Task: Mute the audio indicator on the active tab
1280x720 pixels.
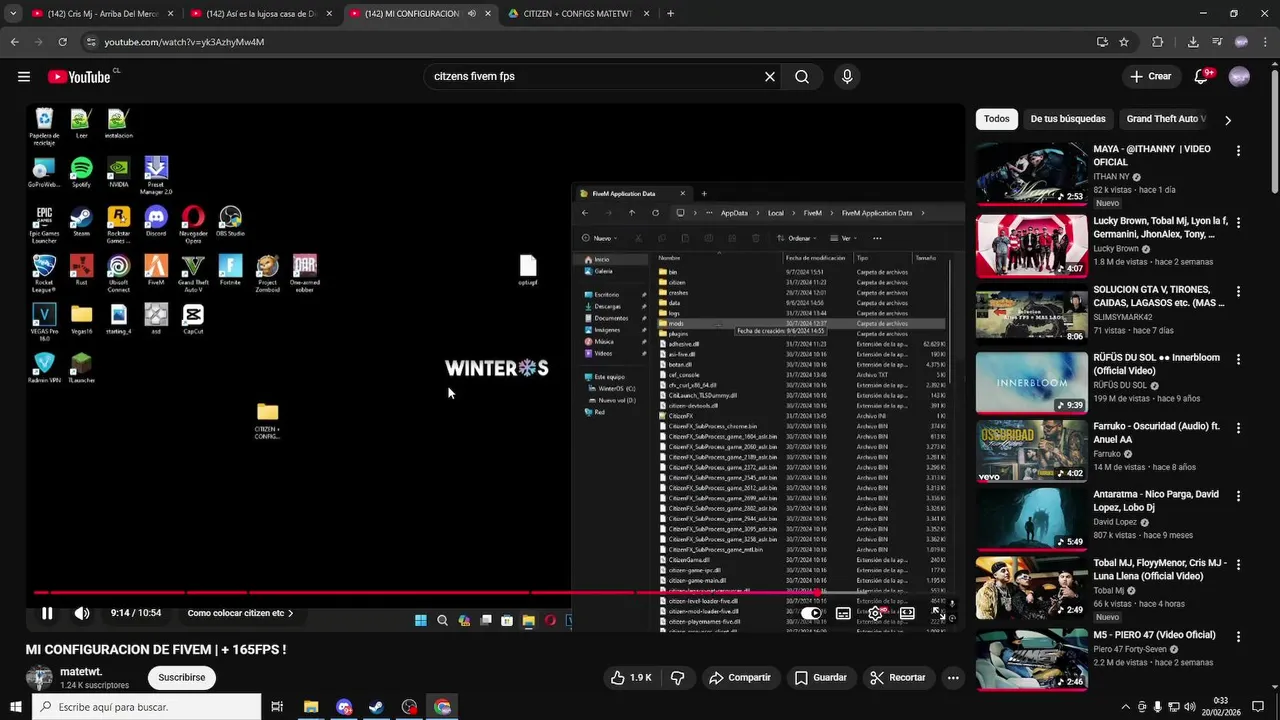Action: click(x=471, y=14)
